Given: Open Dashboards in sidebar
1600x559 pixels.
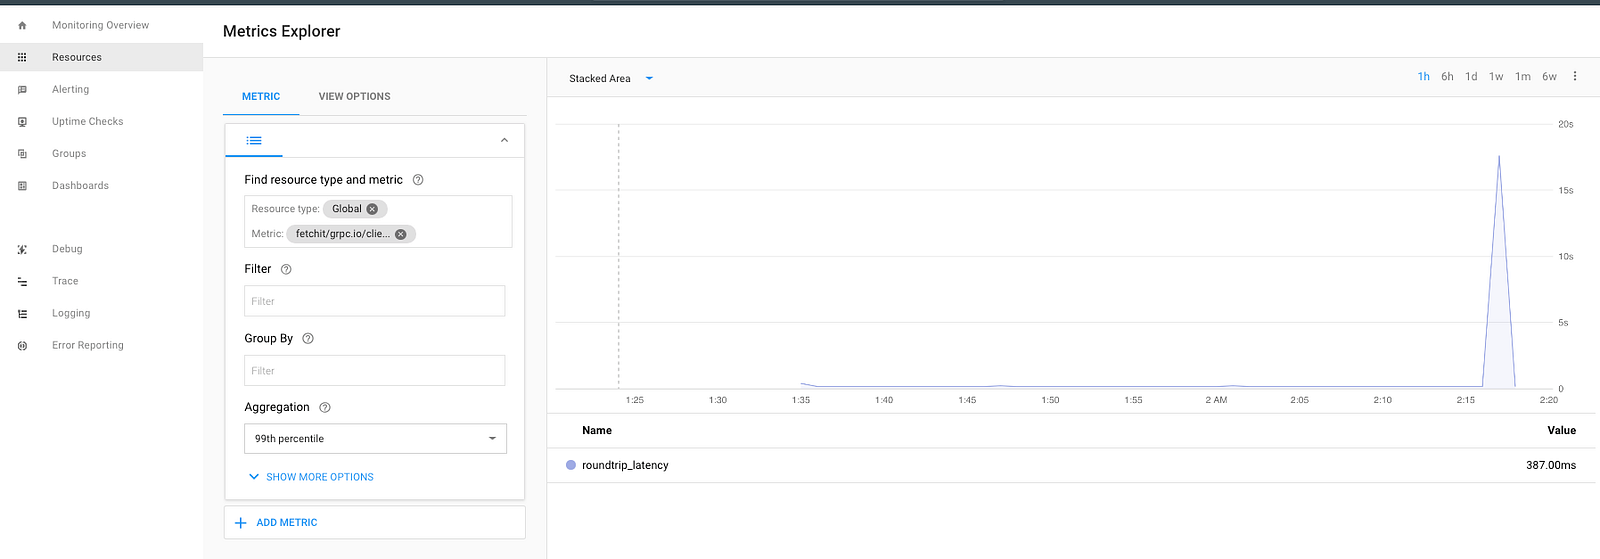Looking at the screenshot, I should click(x=80, y=185).
